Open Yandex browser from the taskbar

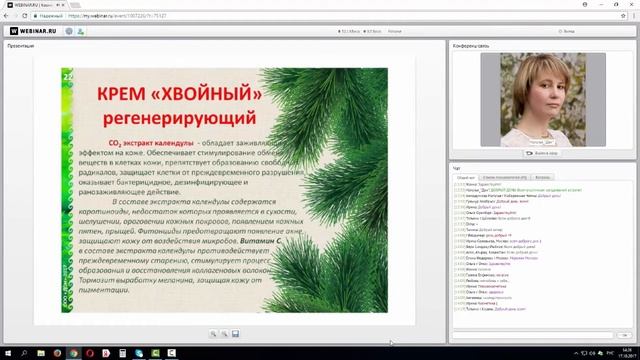[106, 353]
